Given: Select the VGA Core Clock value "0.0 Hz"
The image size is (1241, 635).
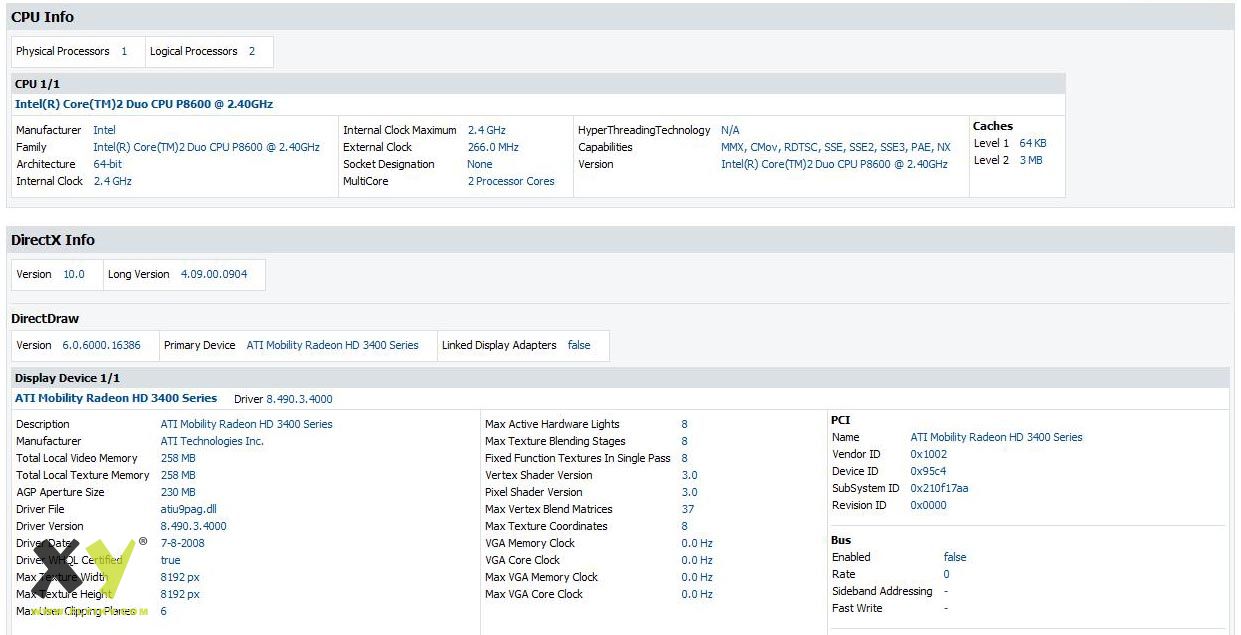Looking at the screenshot, I should pos(697,560).
